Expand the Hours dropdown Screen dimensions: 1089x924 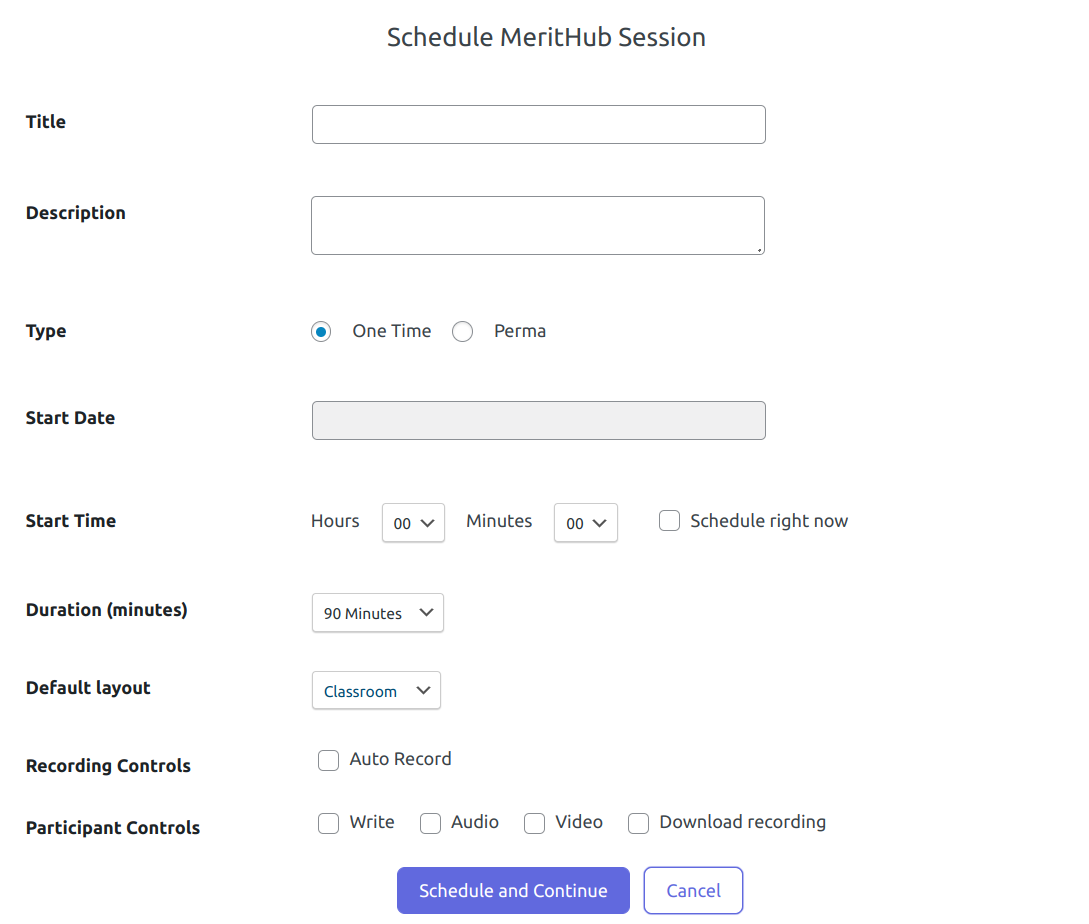click(x=413, y=523)
